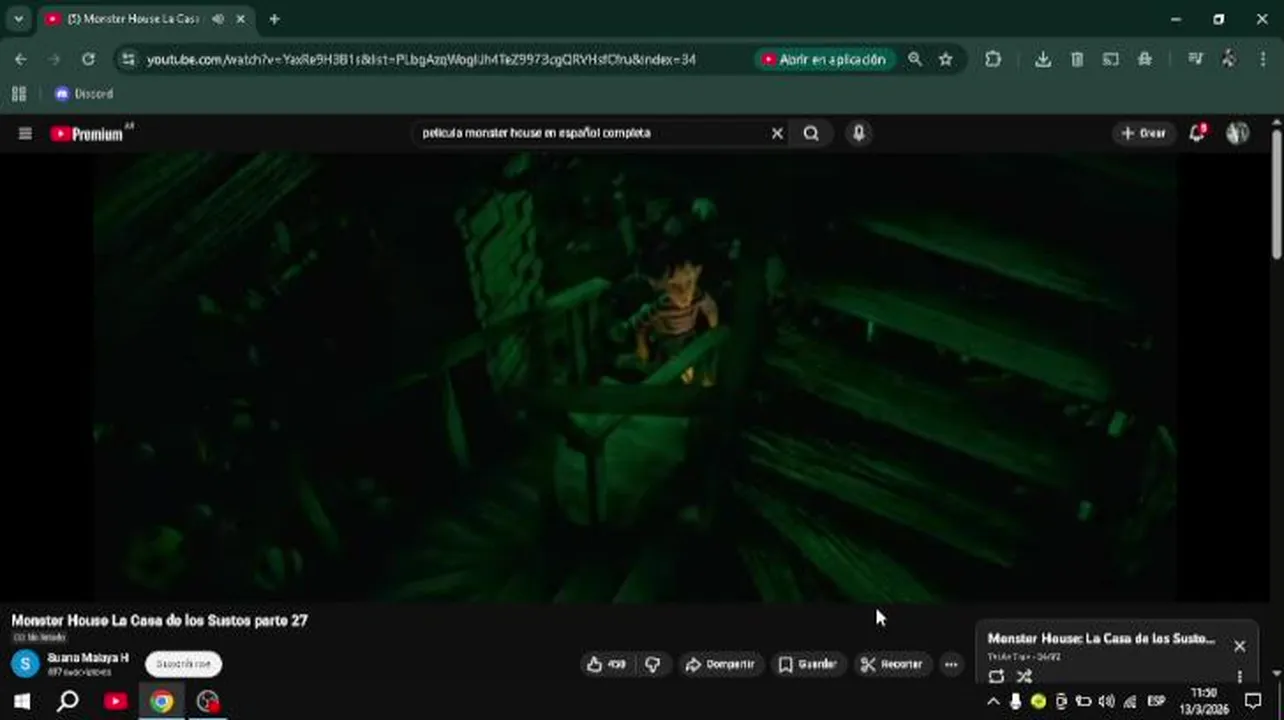
Task: Open Windows taskbar search
Action: (68, 701)
